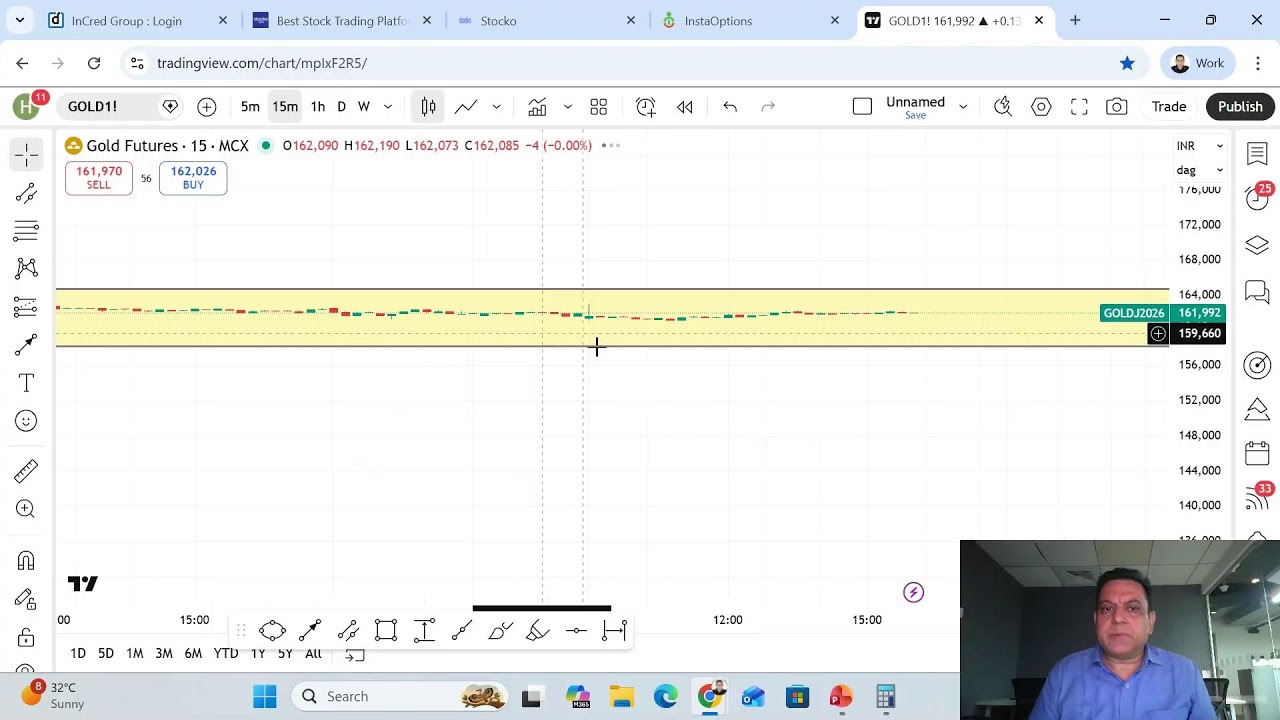The width and height of the screenshot is (1280, 720).
Task: Set chart range to 1D
Action: tap(78, 653)
